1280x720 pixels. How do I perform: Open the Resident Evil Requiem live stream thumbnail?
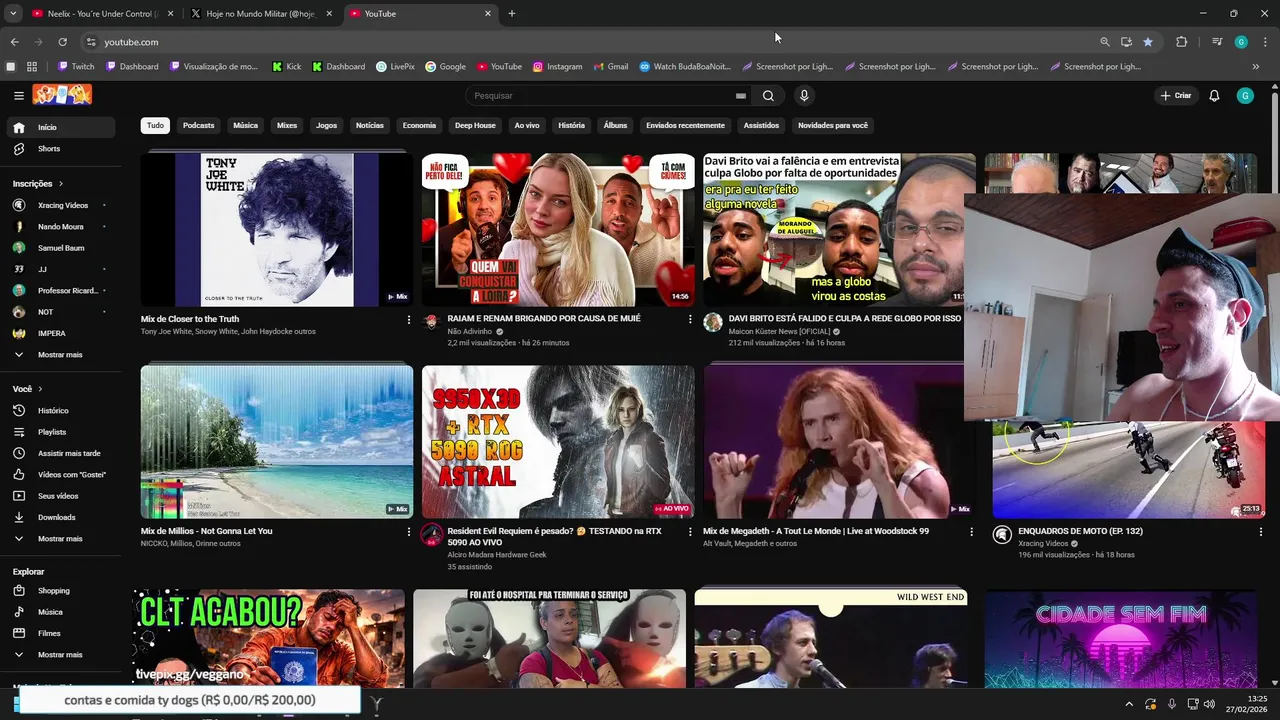558,442
